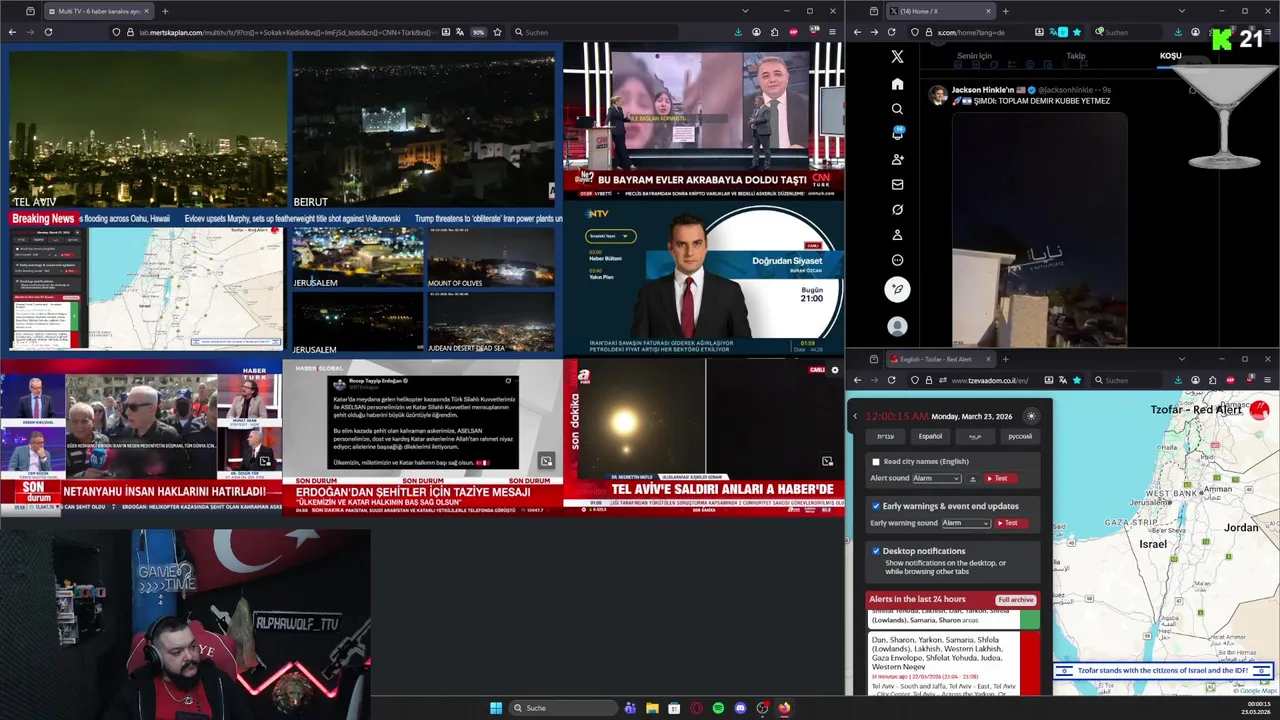Viewport: 1280px width, 720px height.
Task: Open the Windows Start button
Action: pyautogui.click(x=496, y=708)
